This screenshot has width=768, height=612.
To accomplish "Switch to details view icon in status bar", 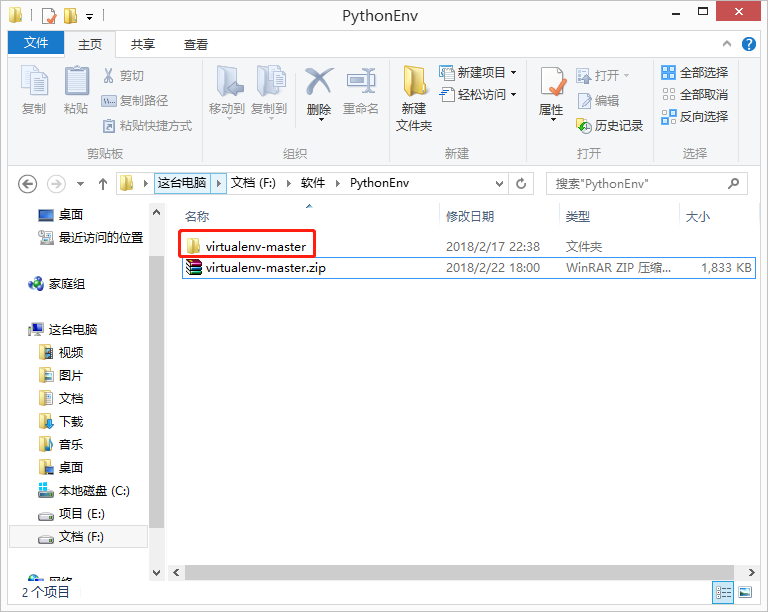I will [723, 592].
